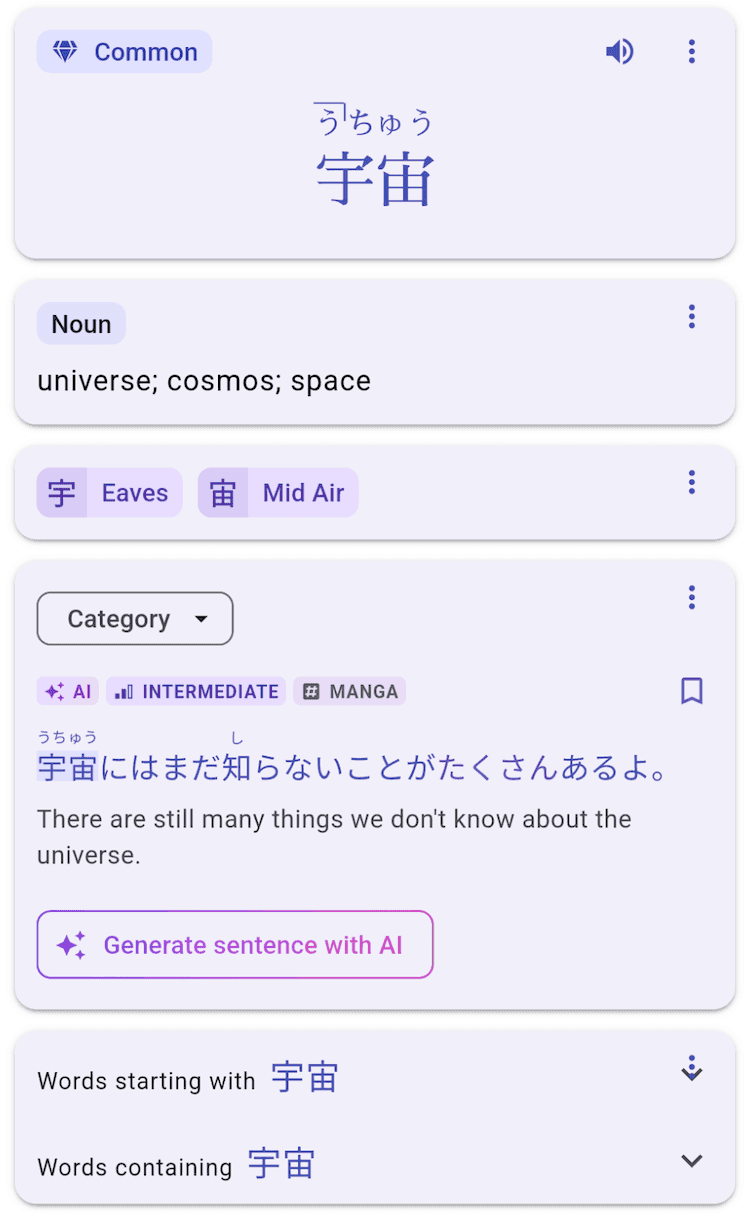Image resolution: width=750 pixels, height=1218 pixels.
Task: Open the word header's three-dot menu
Action: [691, 52]
